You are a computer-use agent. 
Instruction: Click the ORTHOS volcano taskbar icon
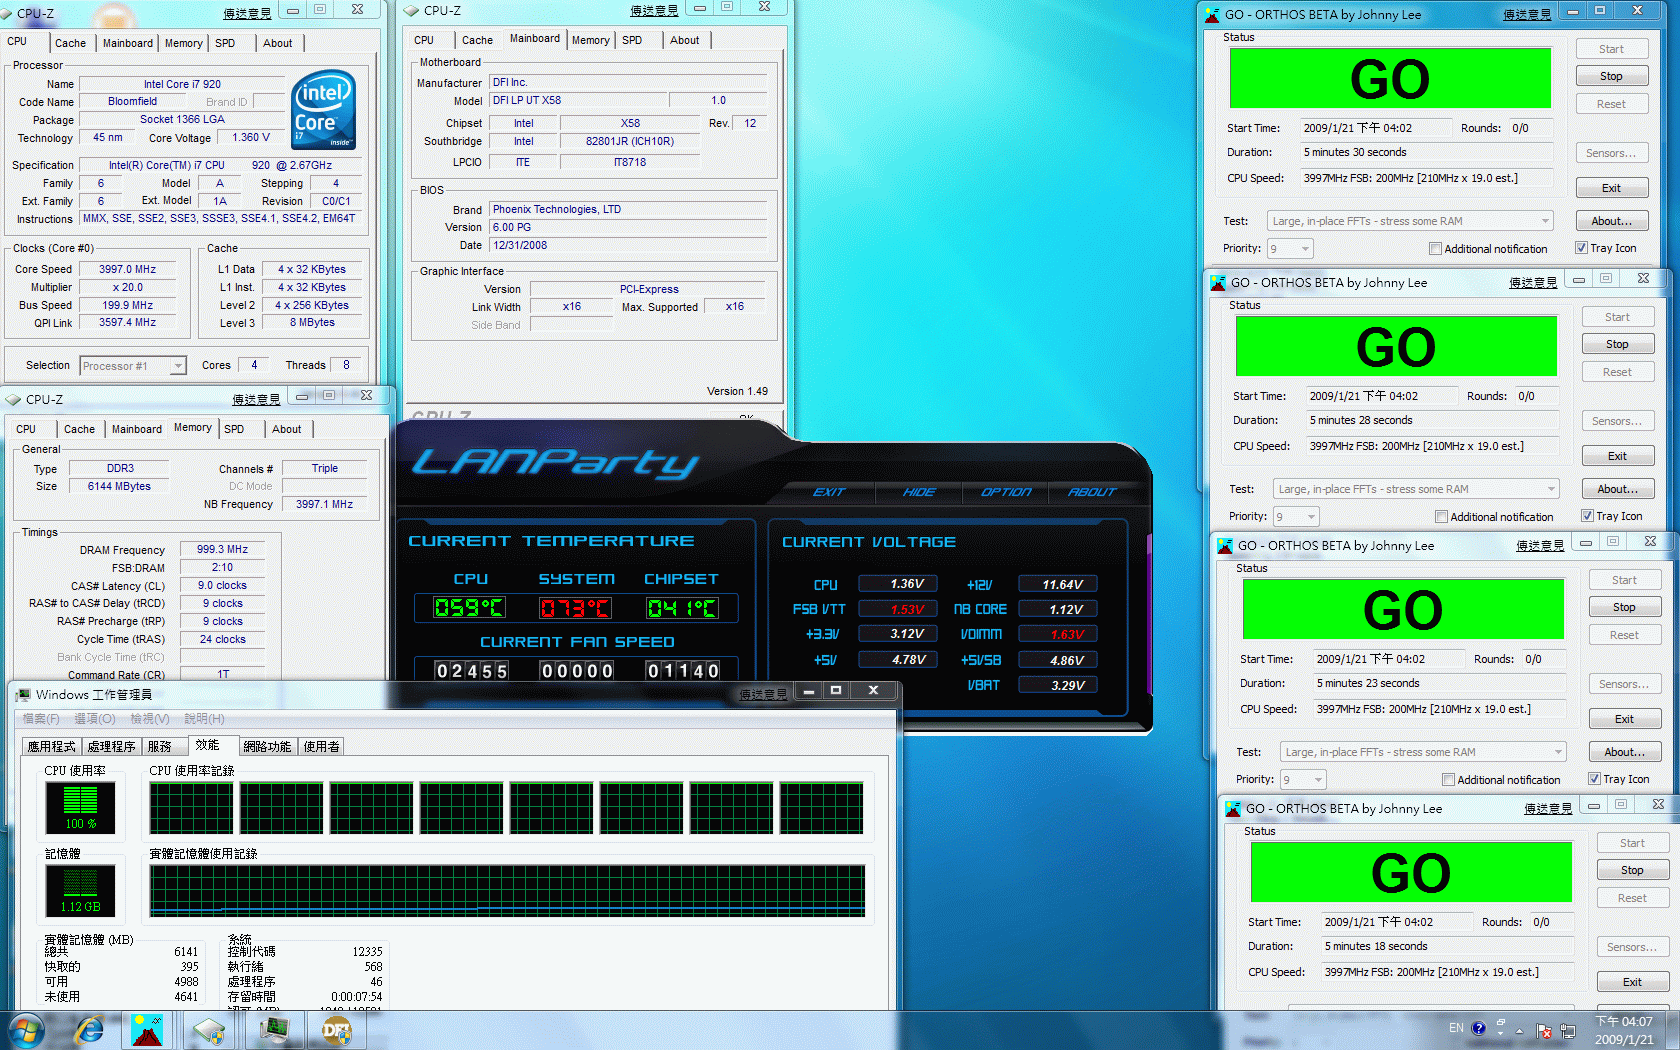point(147,1030)
